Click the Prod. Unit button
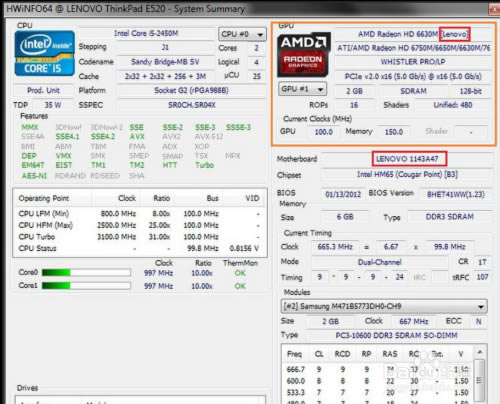This screenshot has width=500, height=404. coord(43,90)
